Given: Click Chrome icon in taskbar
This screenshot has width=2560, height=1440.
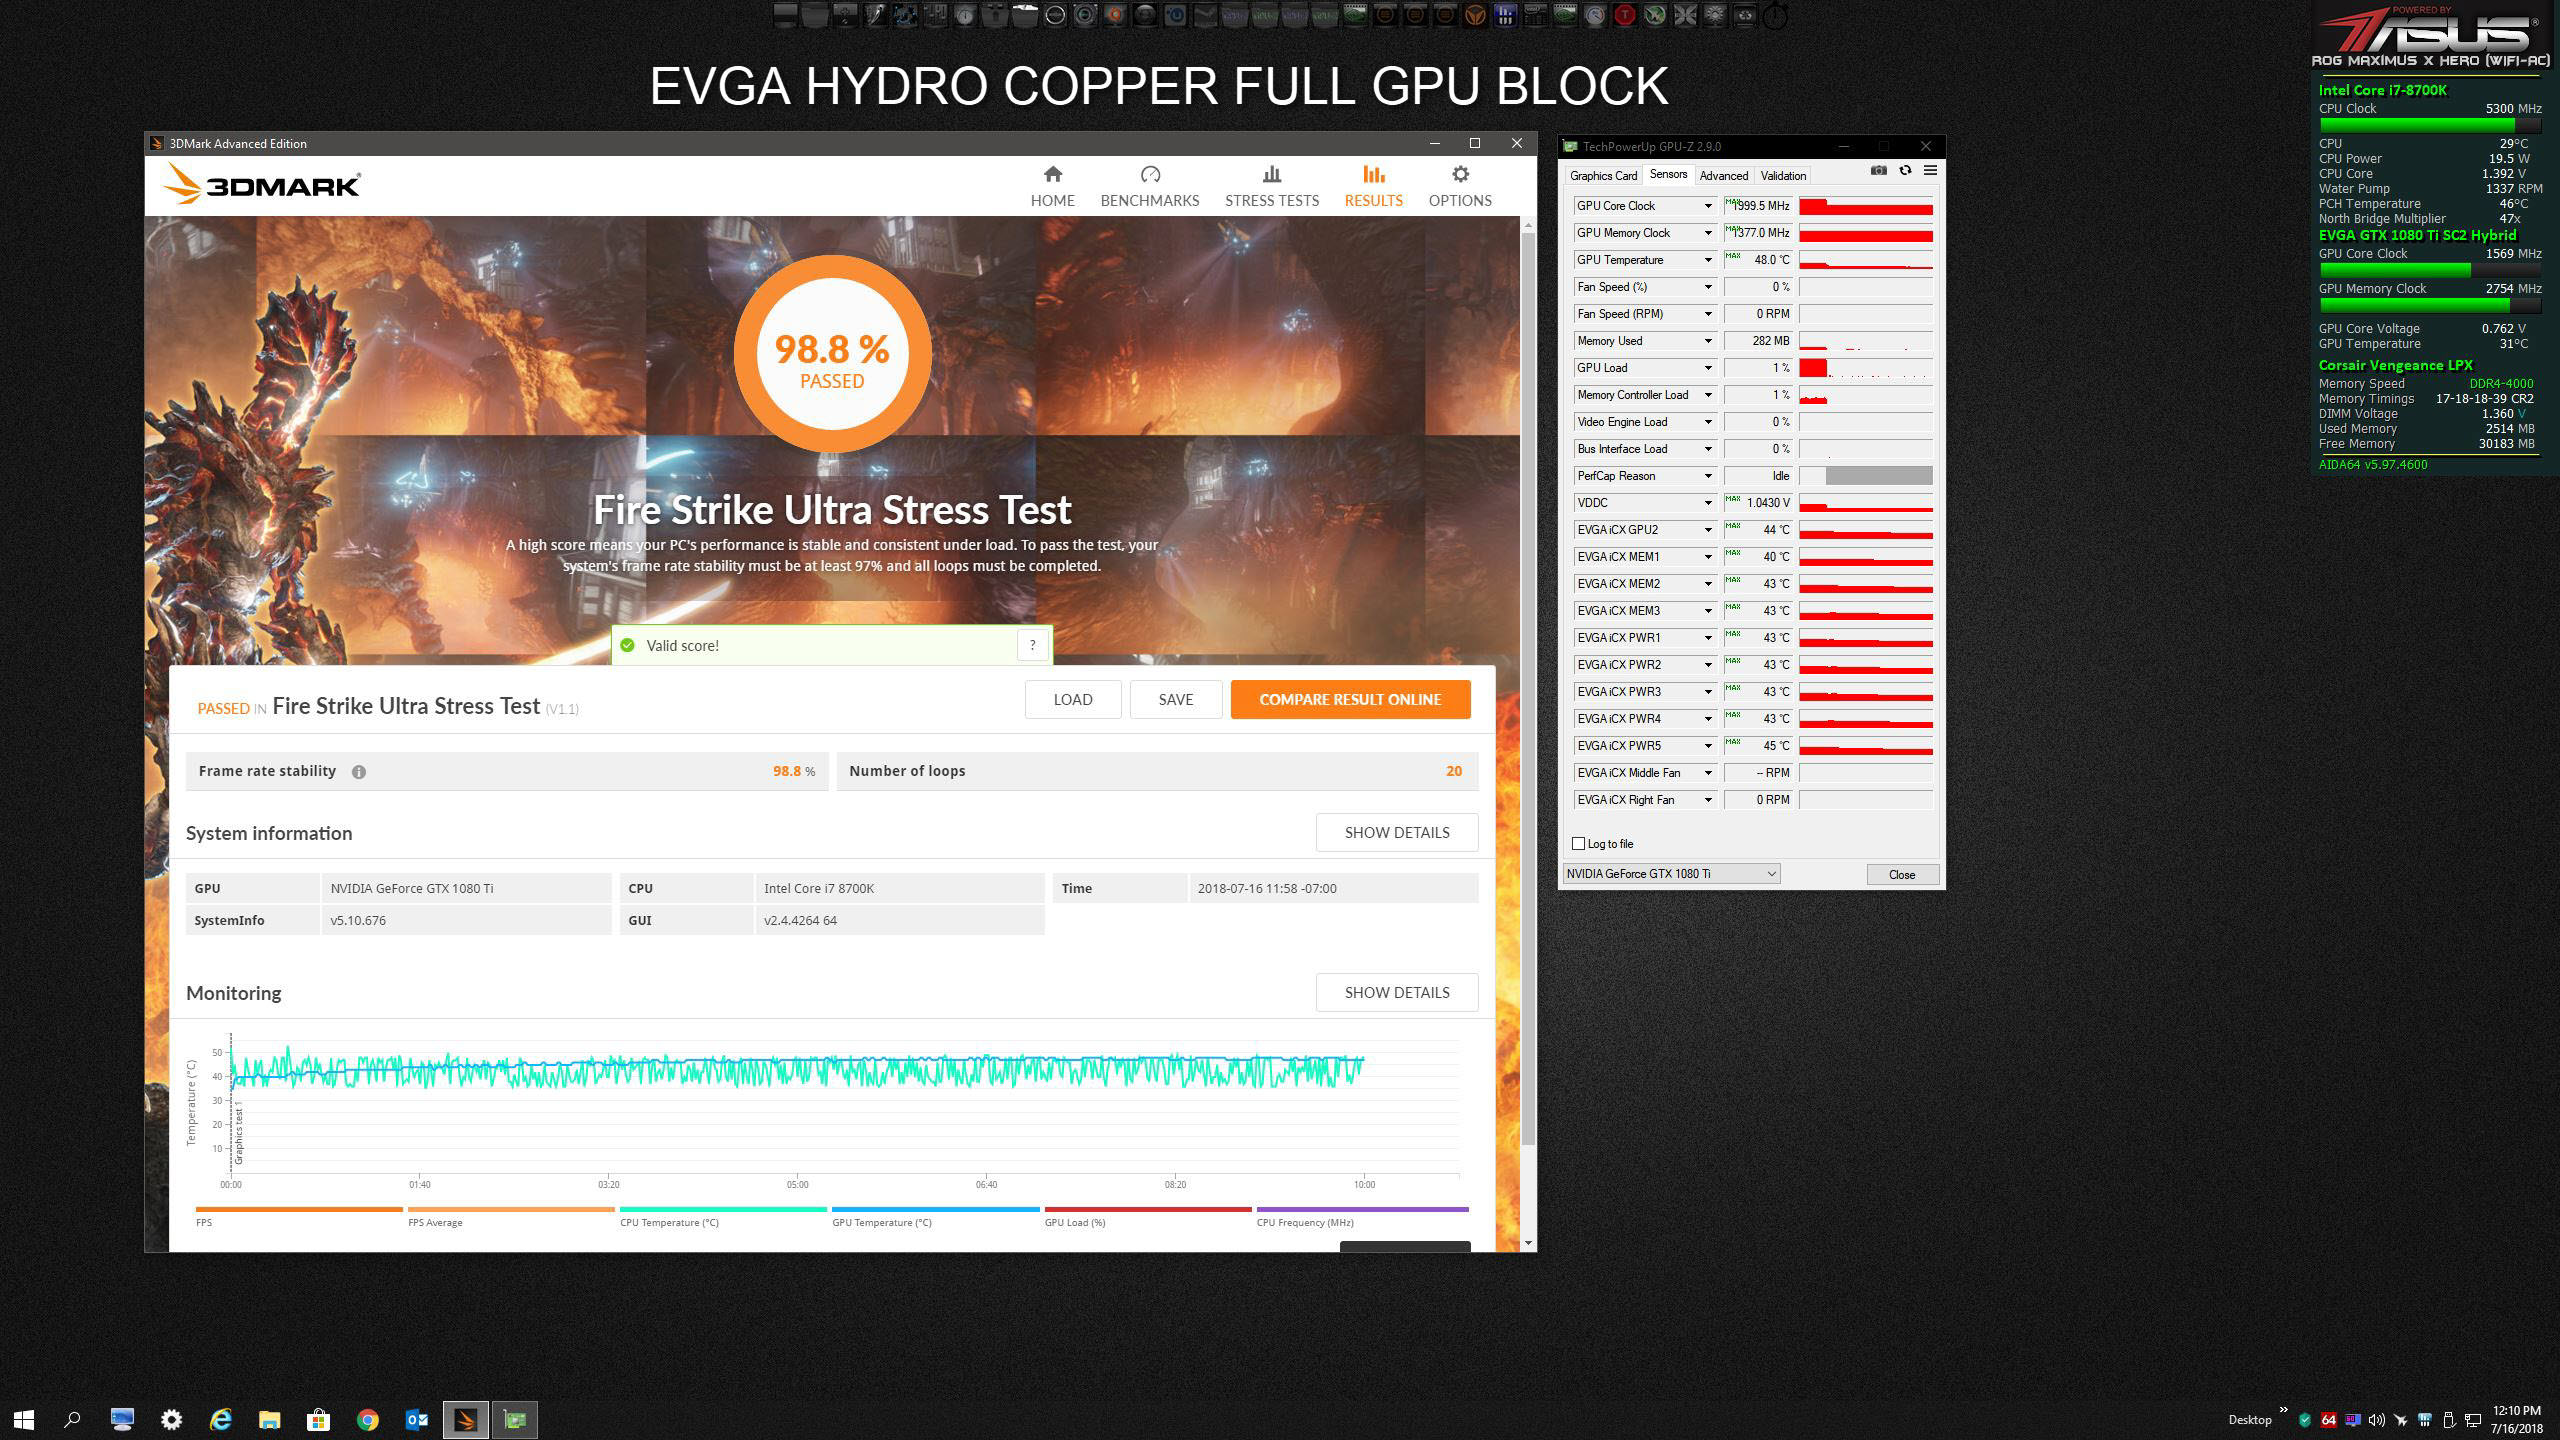Looking at the screenshot, I should (x=368, y=1420).
